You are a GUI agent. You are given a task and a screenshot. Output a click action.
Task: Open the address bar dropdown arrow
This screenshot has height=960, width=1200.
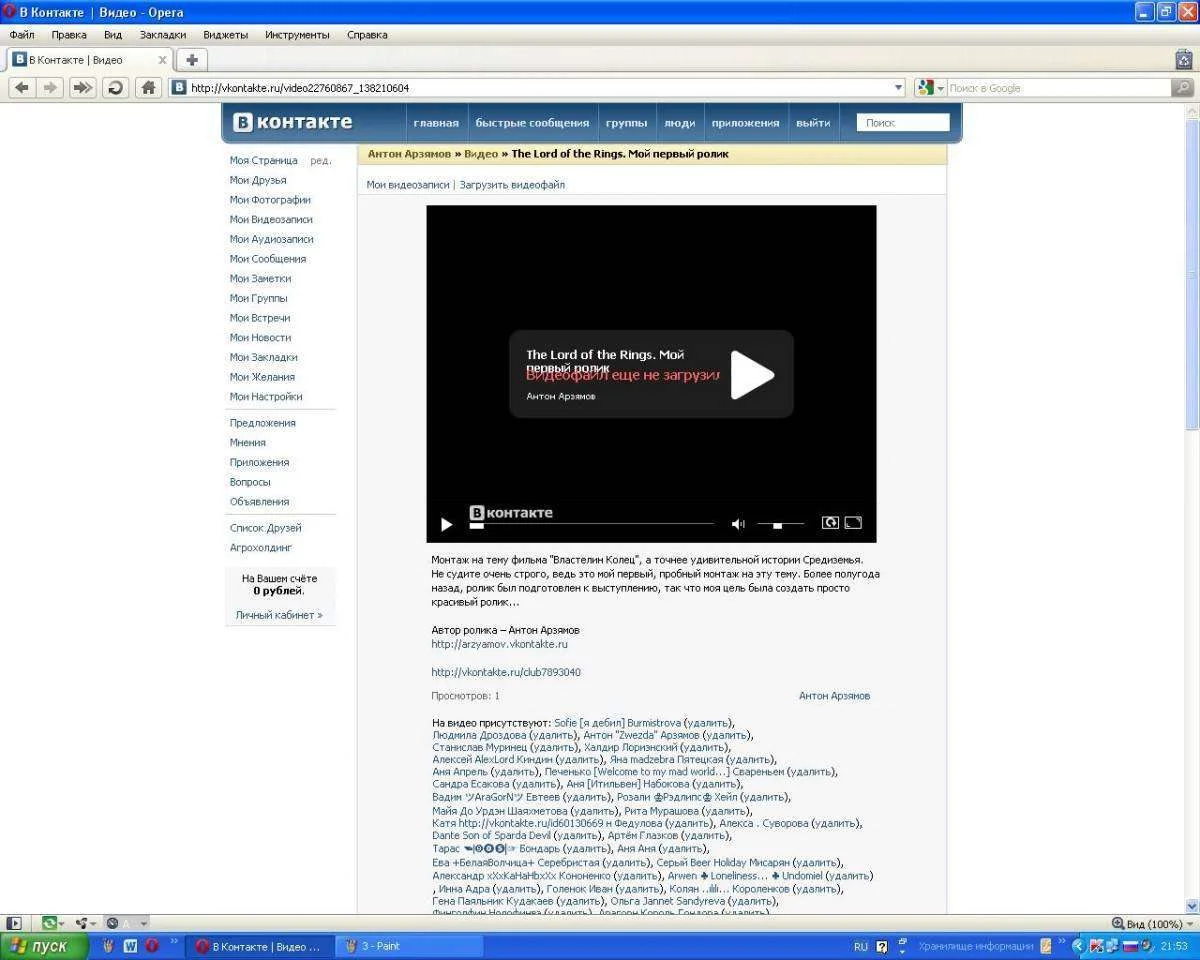898,88
